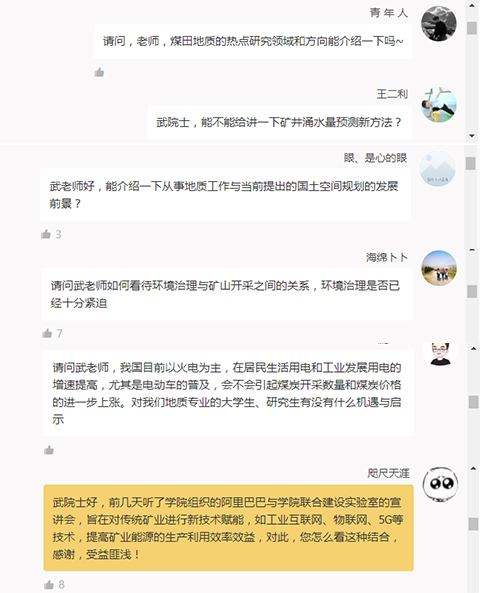Click username 王二利
Image resolution: width=480 pixels, height=593 pixels.
tap(392, 94)
